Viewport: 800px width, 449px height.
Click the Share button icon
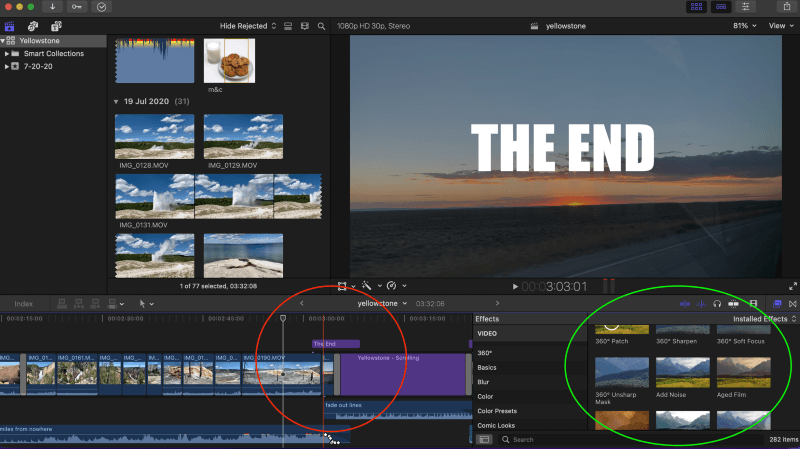786,7
